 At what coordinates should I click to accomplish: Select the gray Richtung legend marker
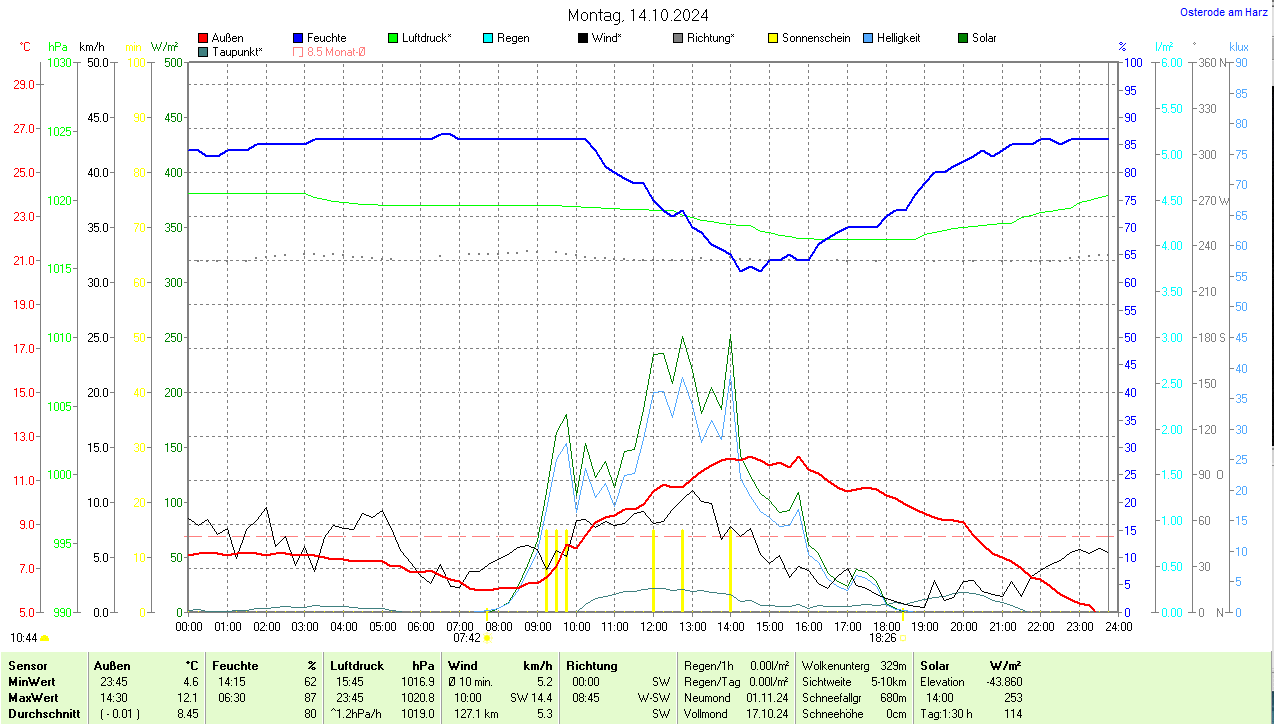pos(678,38)
